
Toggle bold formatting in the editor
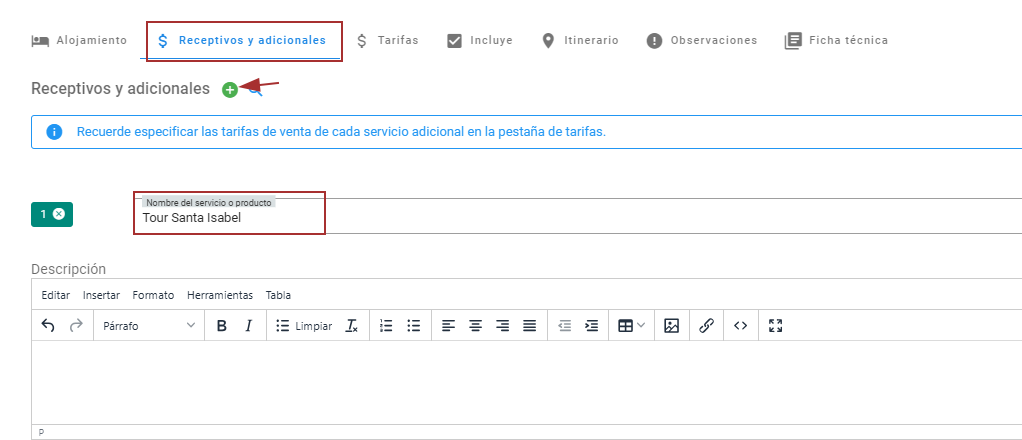221,326
